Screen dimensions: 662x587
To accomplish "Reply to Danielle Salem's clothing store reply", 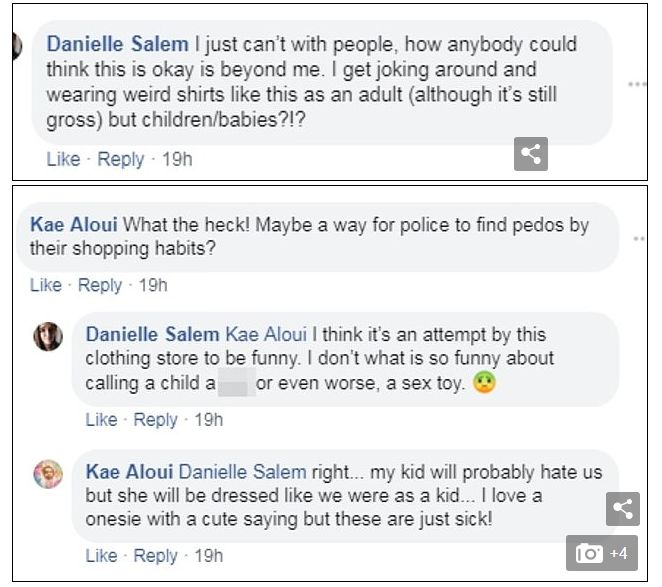I will [x=155, y=419].
